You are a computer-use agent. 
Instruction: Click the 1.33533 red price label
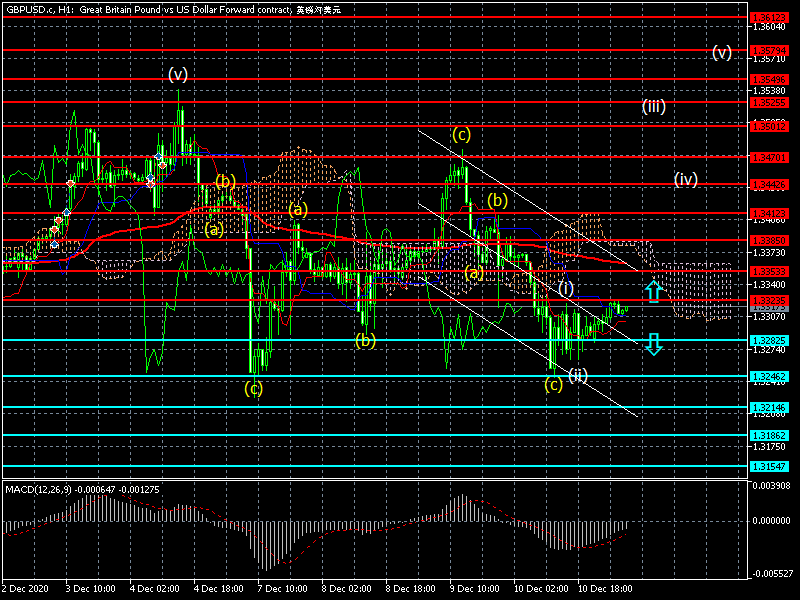tap(769, 271)
